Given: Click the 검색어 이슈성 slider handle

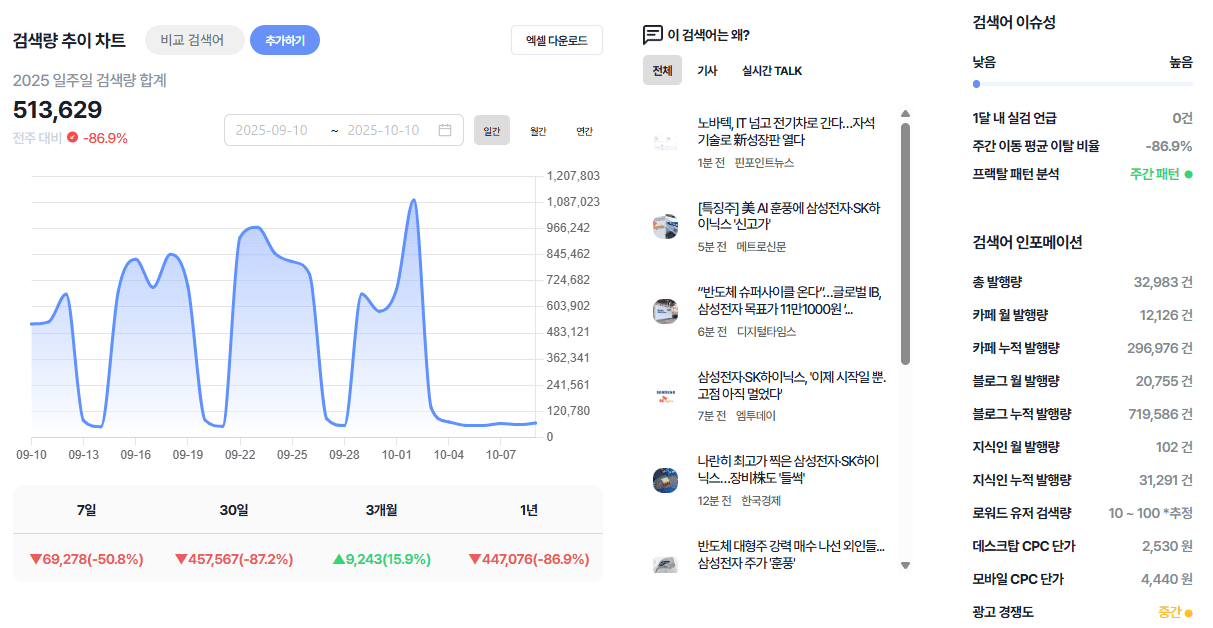Looking at the screenshot, I should tap(977, 84).
